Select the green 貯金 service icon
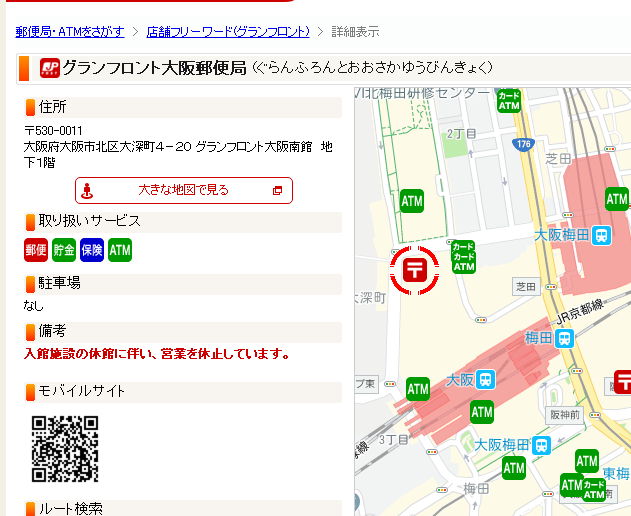 click(x=64, y=250)
